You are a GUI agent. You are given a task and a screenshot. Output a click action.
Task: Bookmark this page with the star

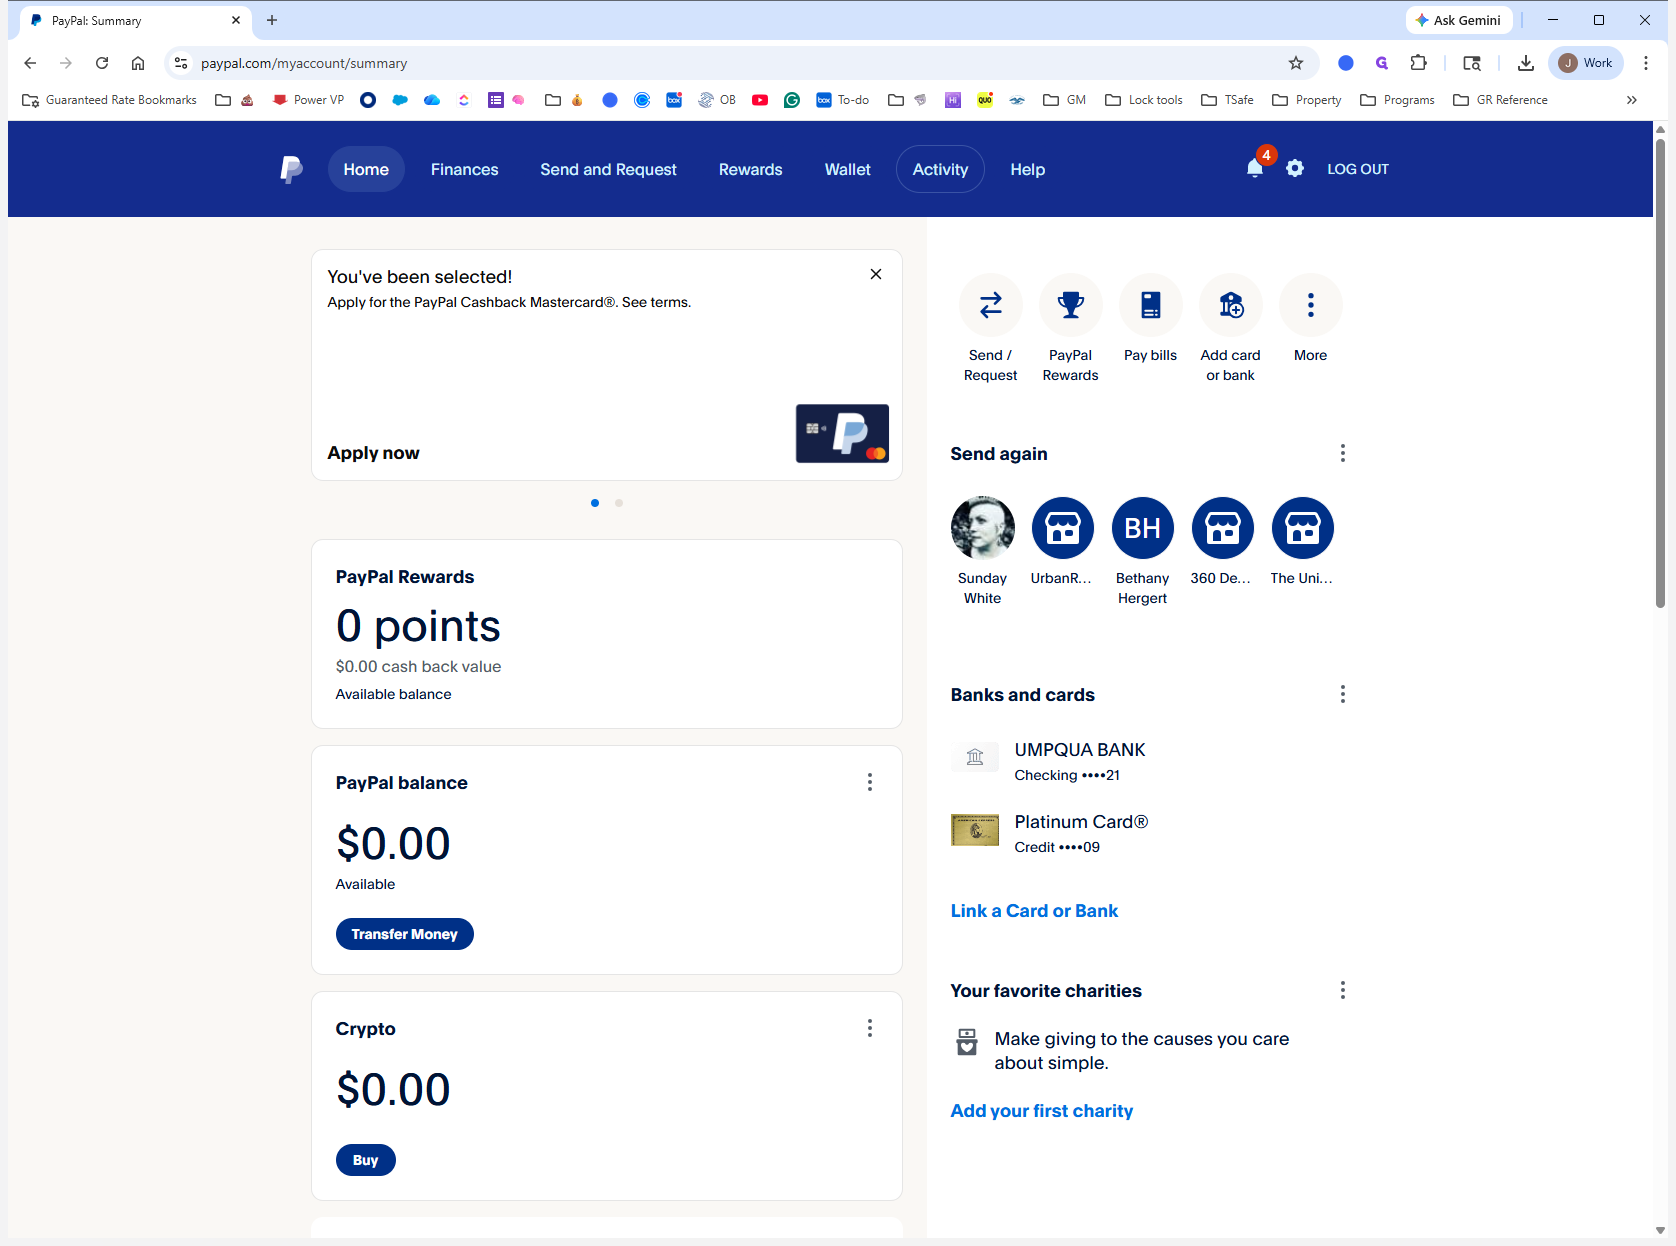tap(1296, 63)
